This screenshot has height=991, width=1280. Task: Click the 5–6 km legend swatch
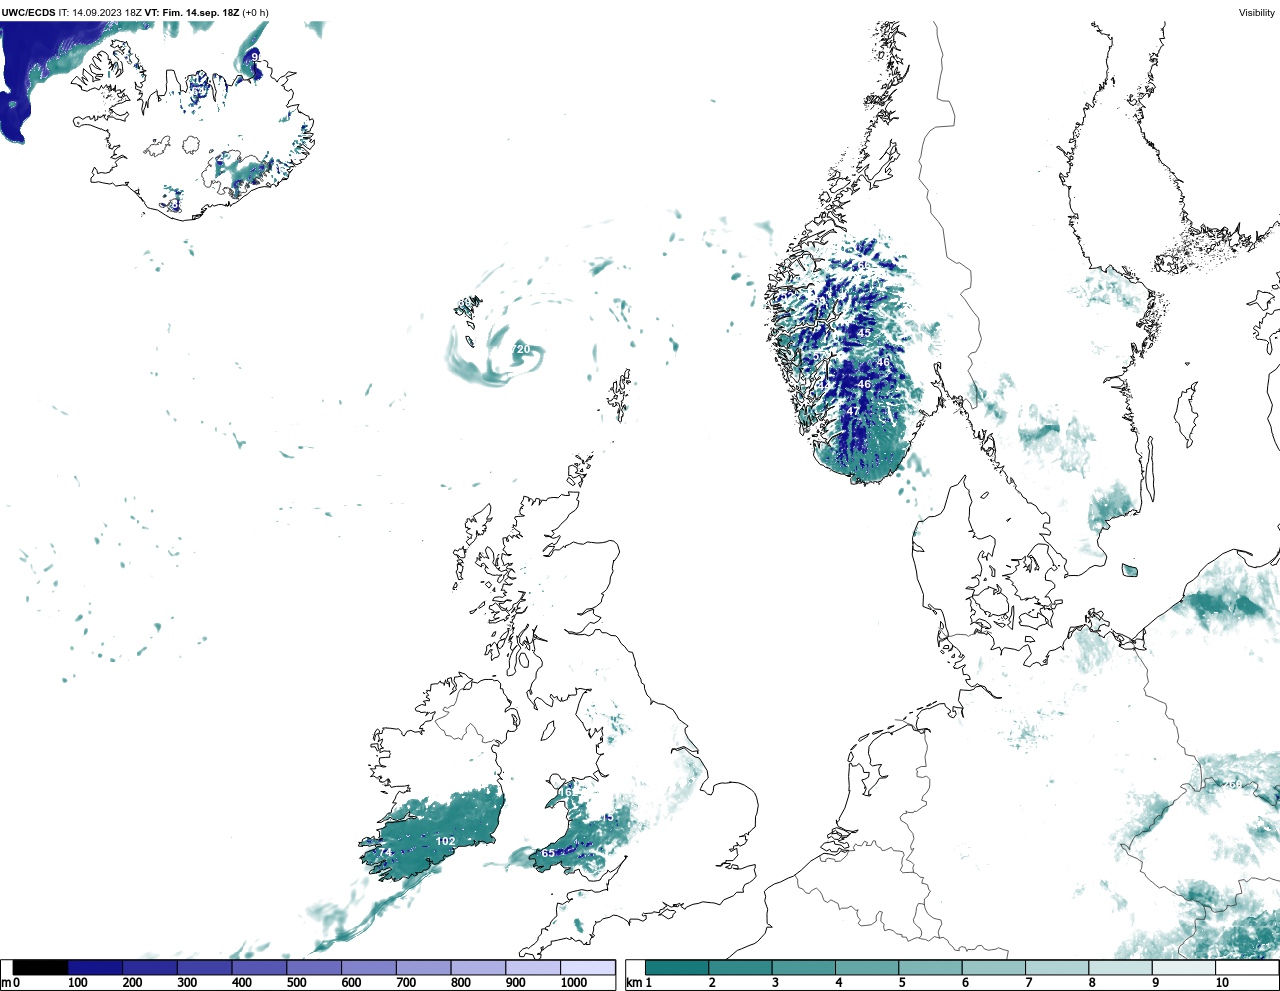click(x=931, y=967)
